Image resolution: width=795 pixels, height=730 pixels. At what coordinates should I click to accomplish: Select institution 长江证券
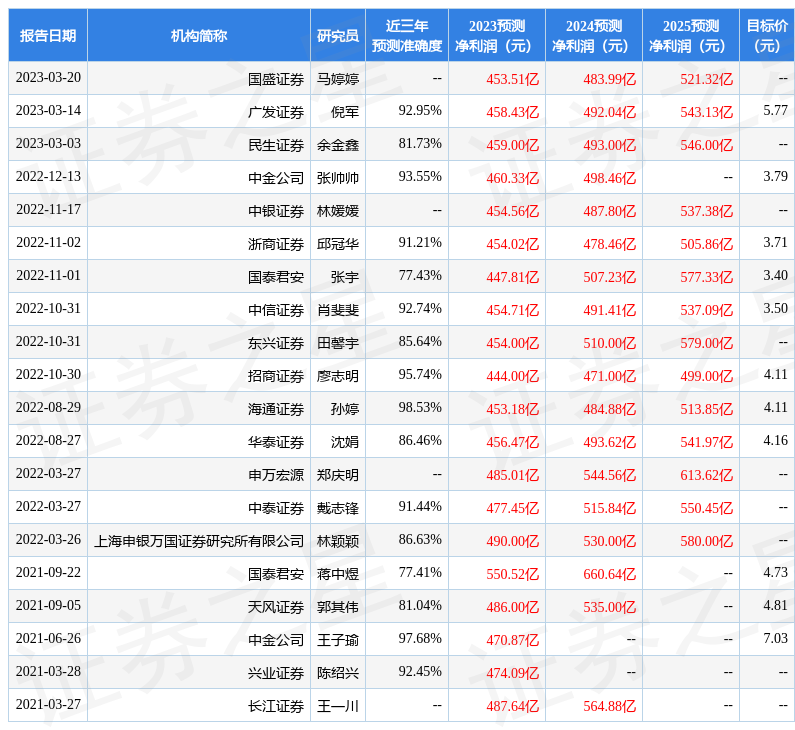point(276,705)
